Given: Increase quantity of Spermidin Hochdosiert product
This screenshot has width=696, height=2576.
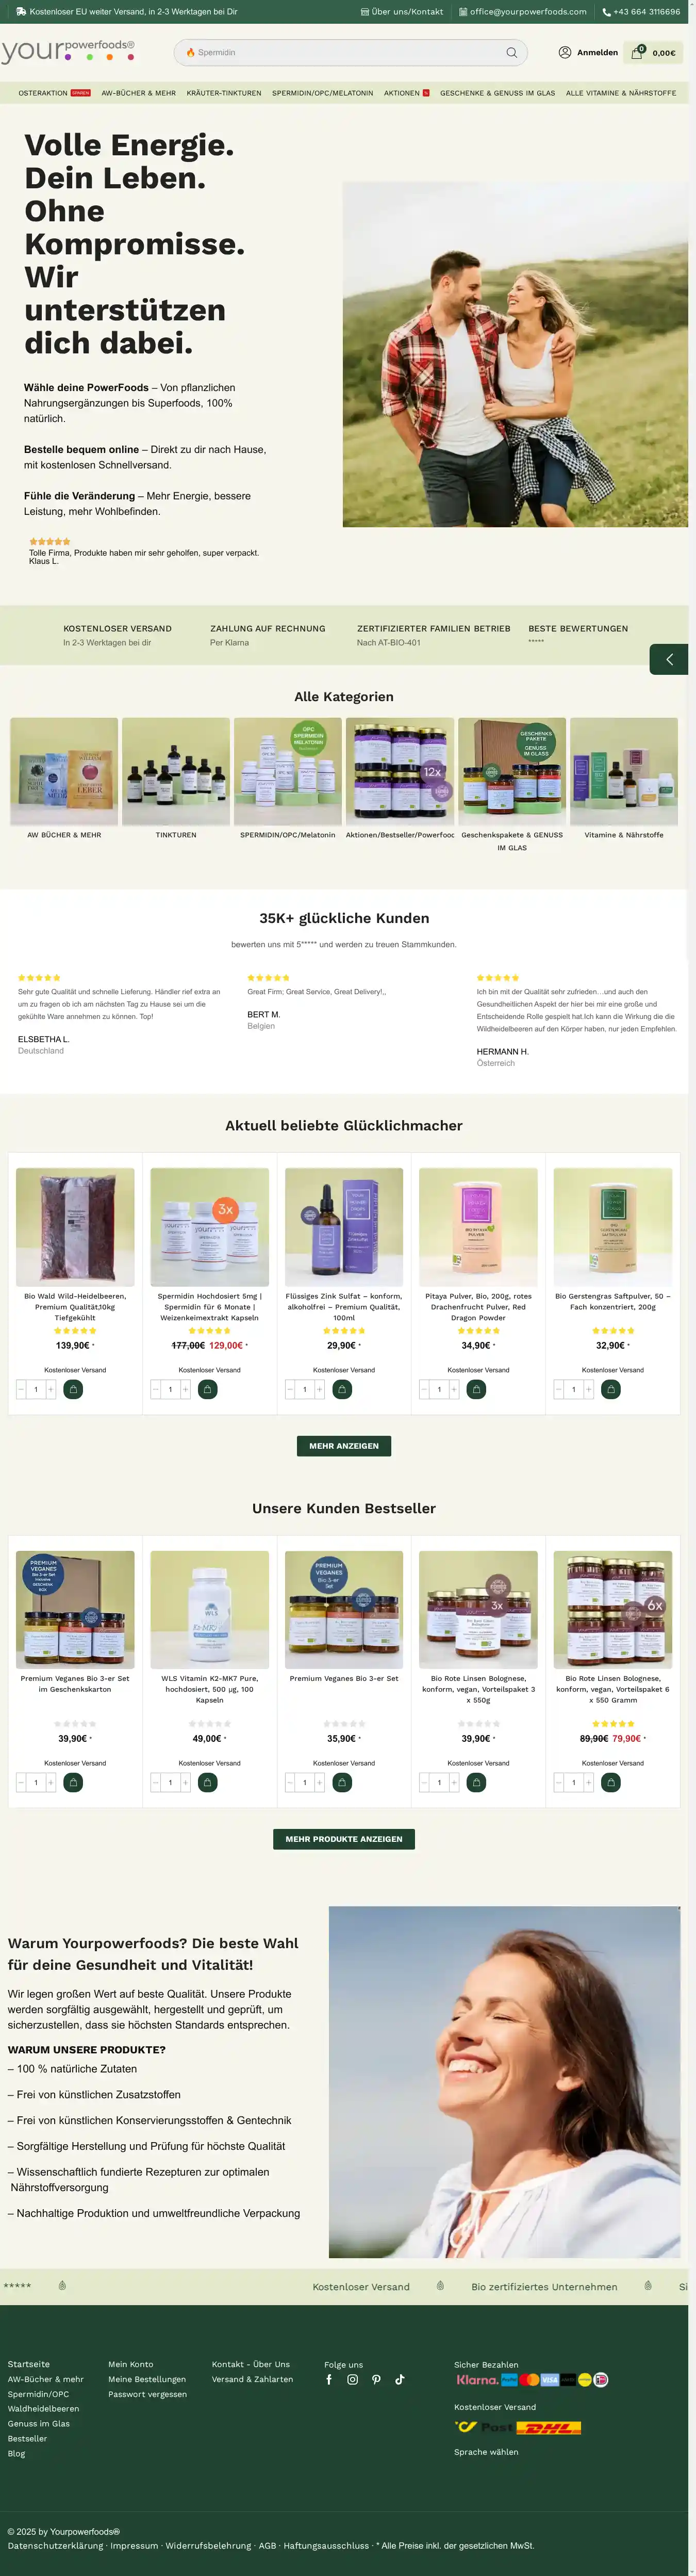Looking at the screenshot, I should [185, 1389].
